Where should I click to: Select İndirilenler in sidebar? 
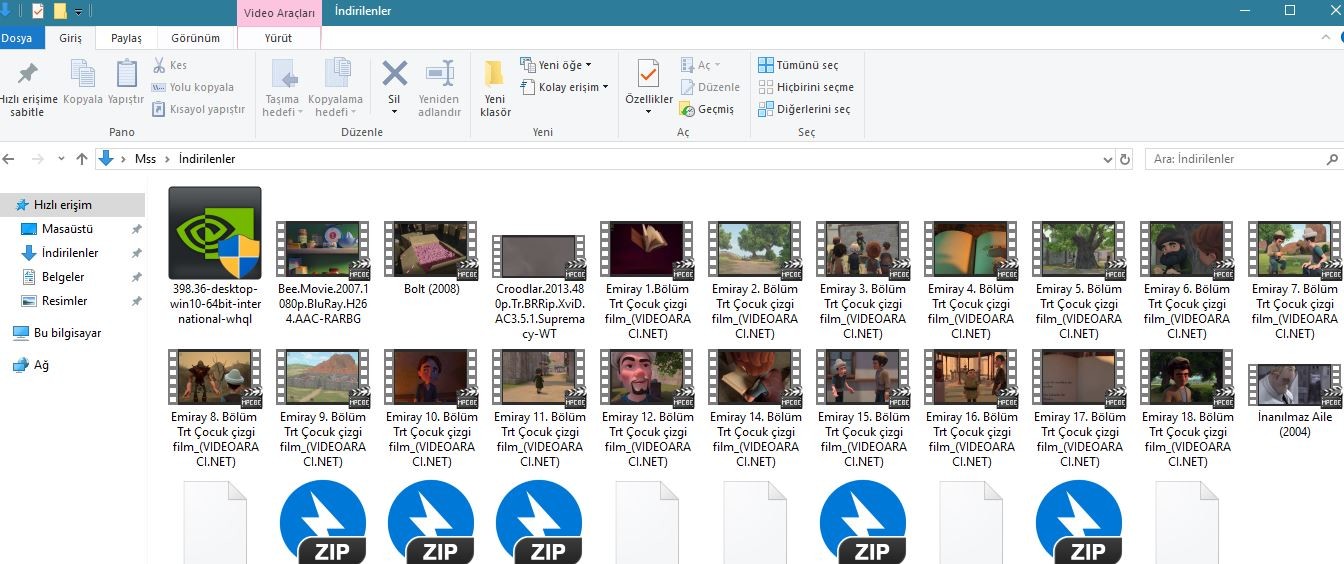(x=72, y=253)
